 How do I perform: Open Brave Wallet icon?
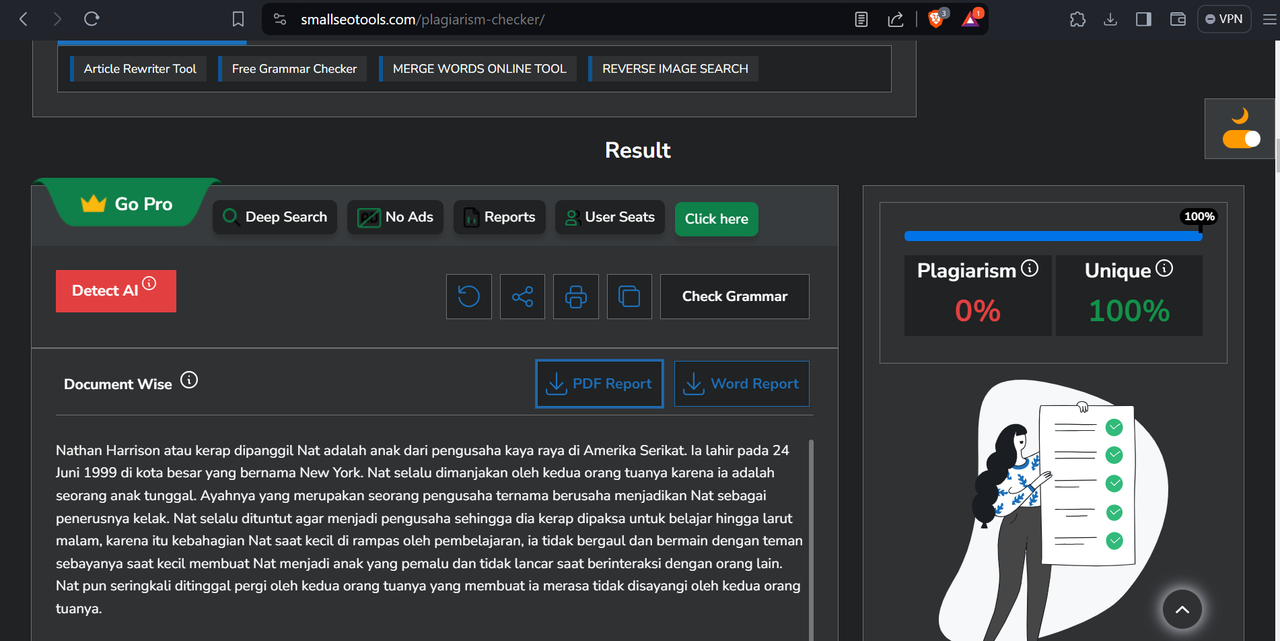[x=1177, y=19]
